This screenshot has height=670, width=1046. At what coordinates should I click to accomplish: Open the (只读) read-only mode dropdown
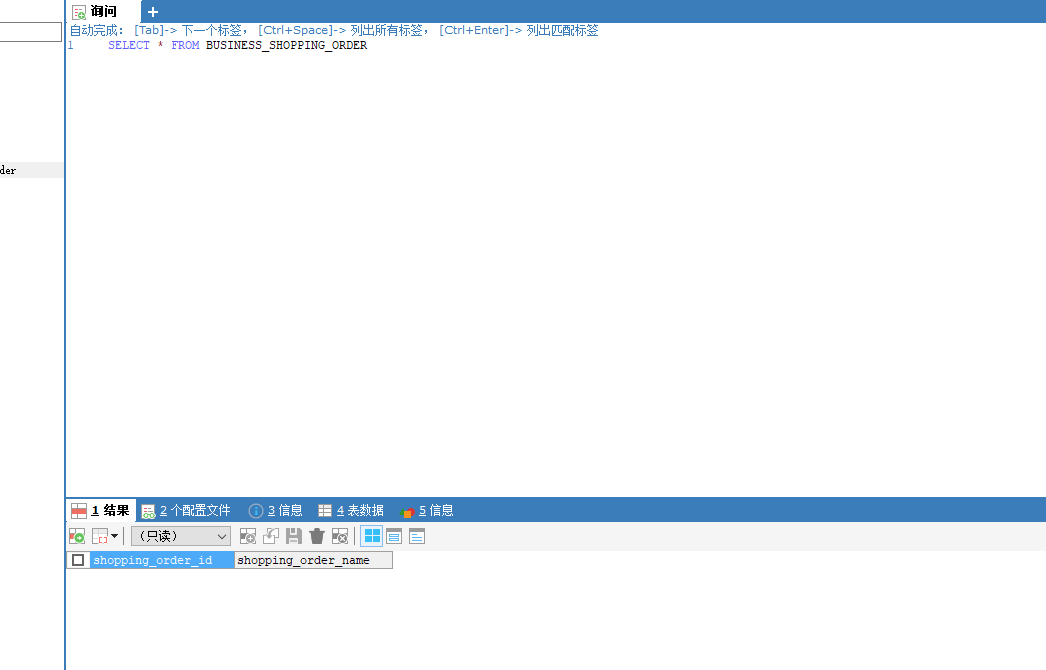(x=180, y=536)
